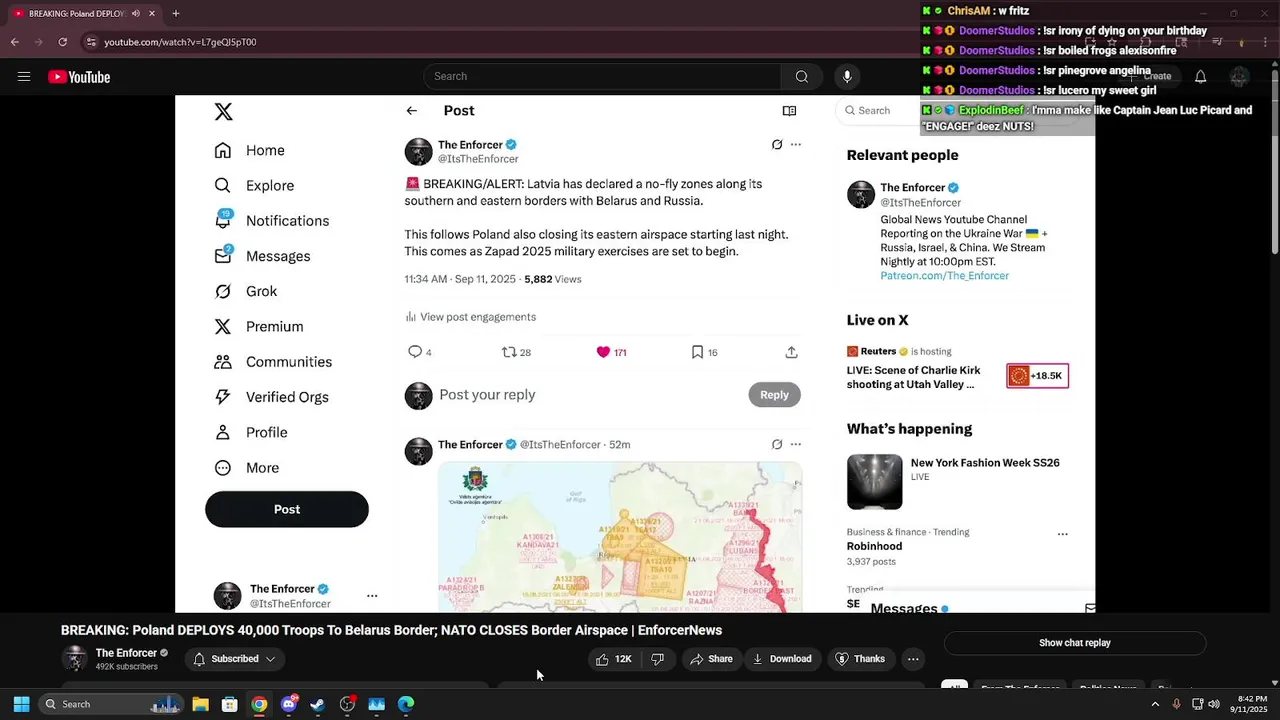Click the back arrow beside Post heading
The height and width of the screenshot is (720, 1280).
[412, 111]
